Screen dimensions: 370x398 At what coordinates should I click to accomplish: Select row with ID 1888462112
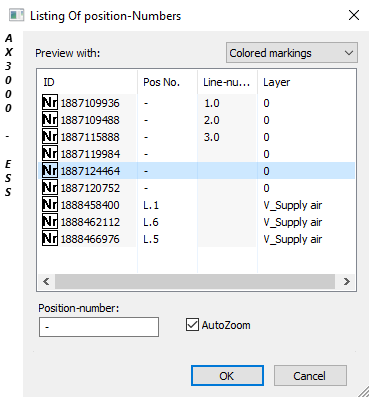[196, 222]
